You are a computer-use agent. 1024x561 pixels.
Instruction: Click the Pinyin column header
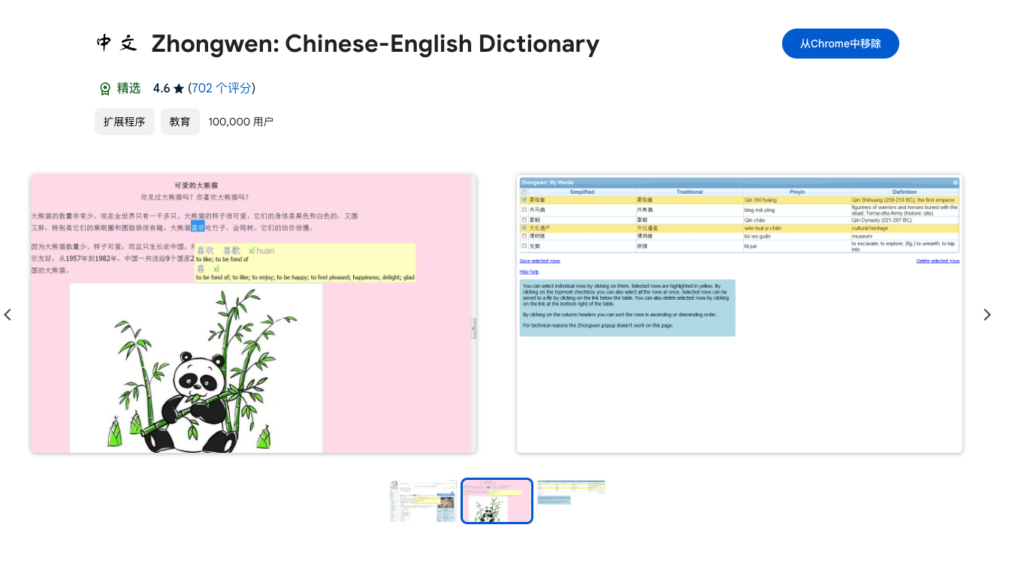coord(796,191)
